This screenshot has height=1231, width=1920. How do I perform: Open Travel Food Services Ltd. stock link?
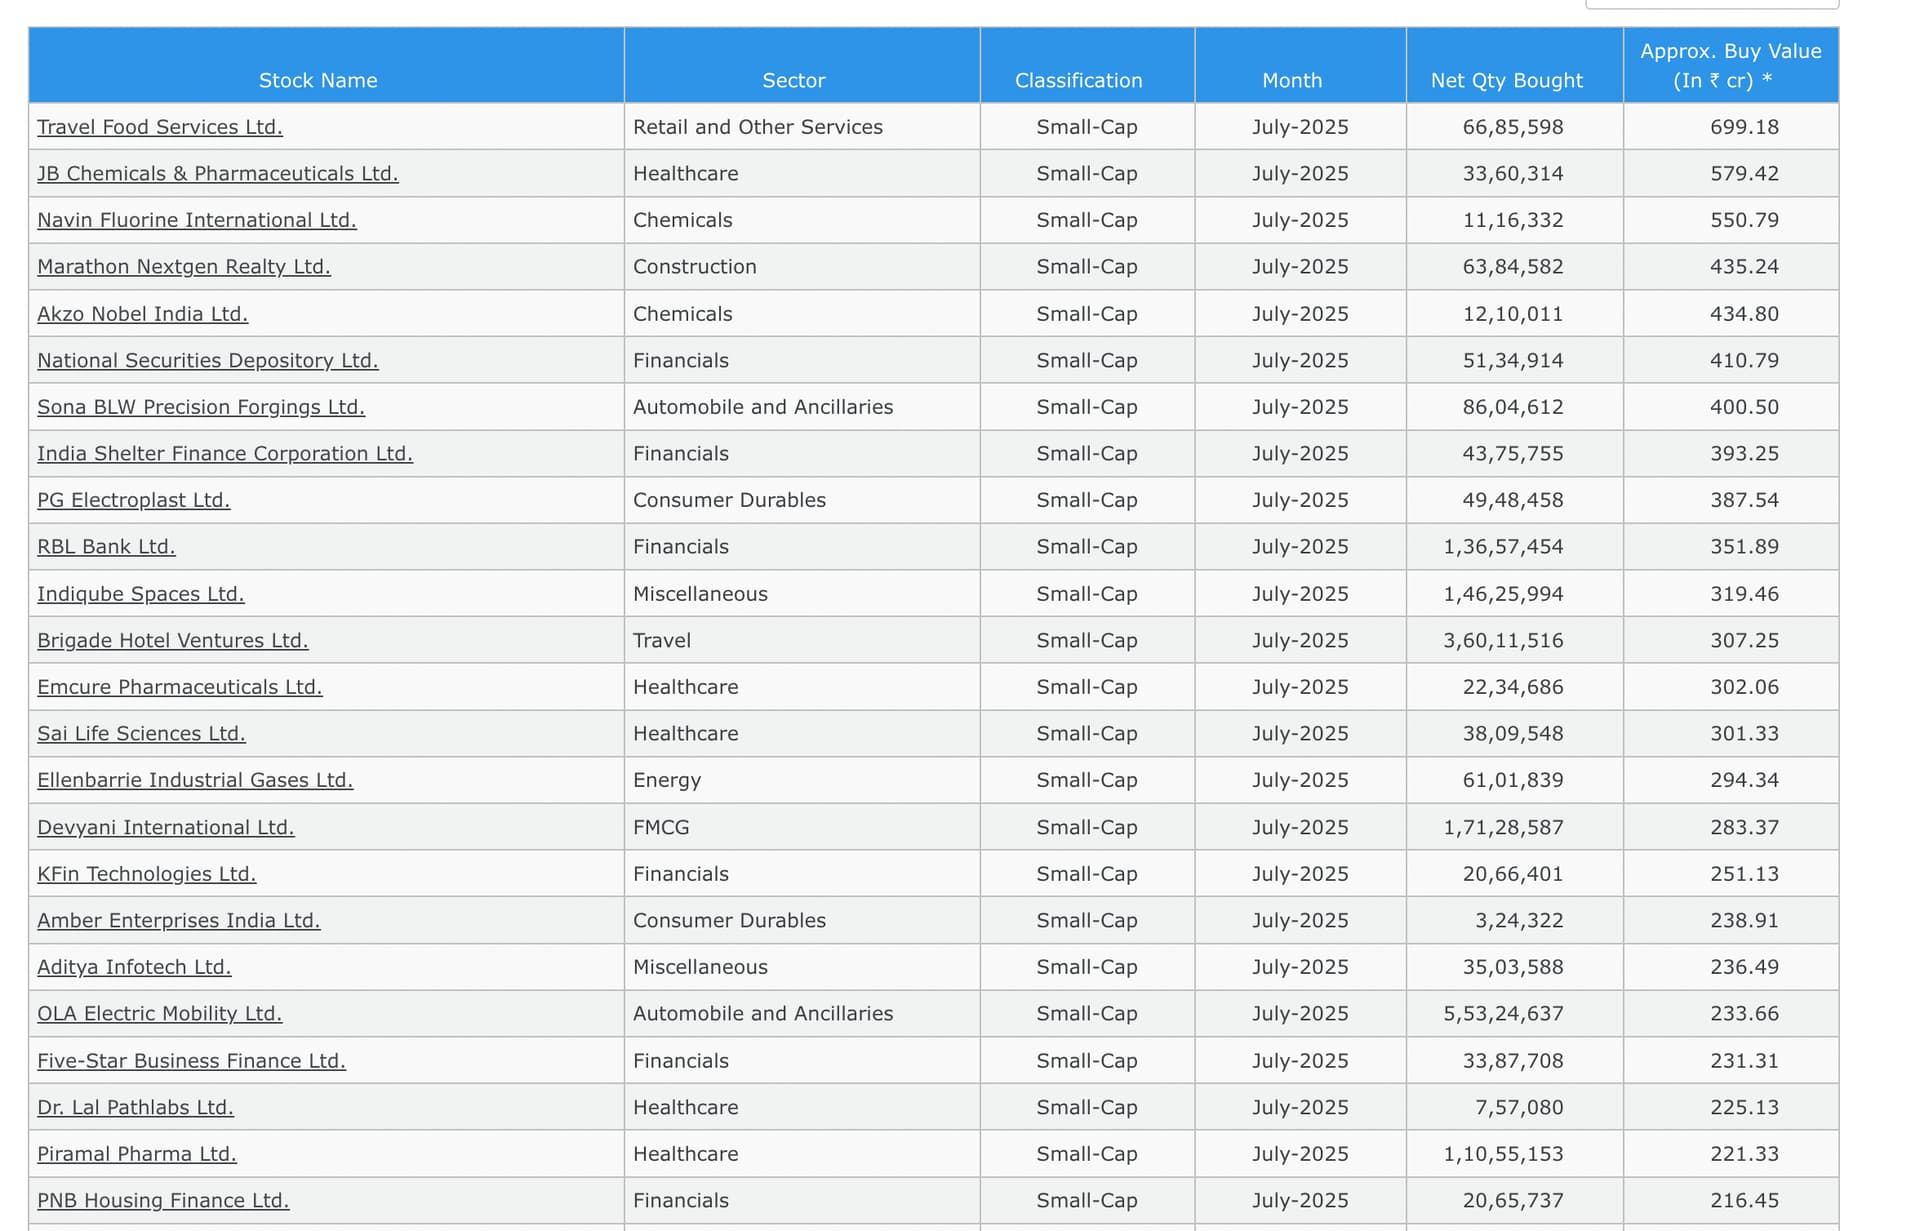coord(160,127)
